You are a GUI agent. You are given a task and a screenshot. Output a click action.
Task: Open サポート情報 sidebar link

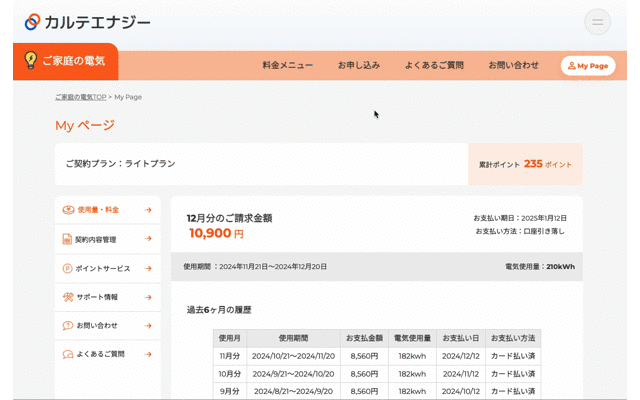coord(108,297)
